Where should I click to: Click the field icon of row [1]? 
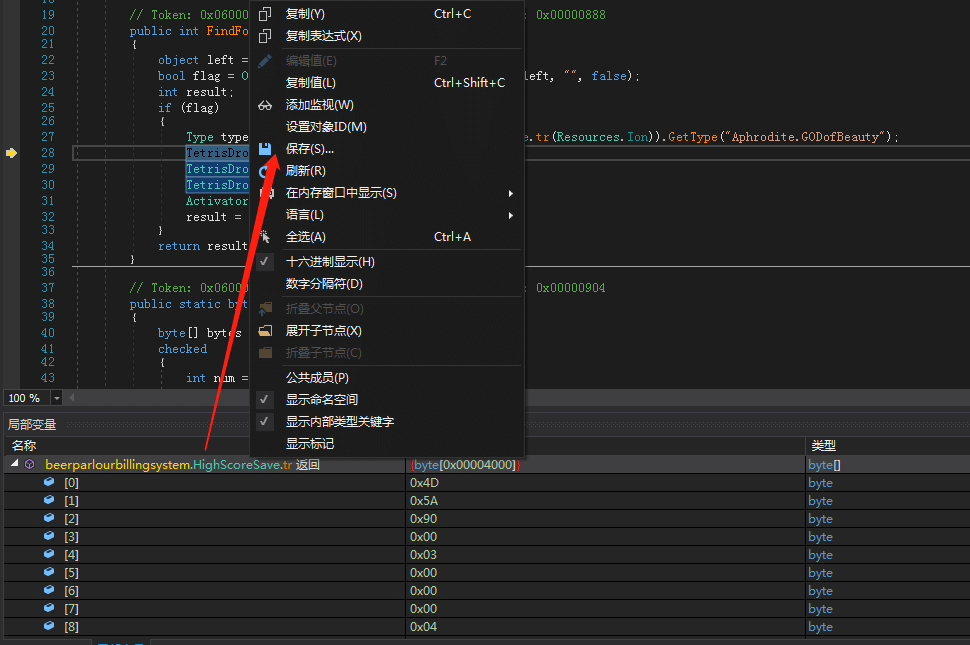point(49,500)
